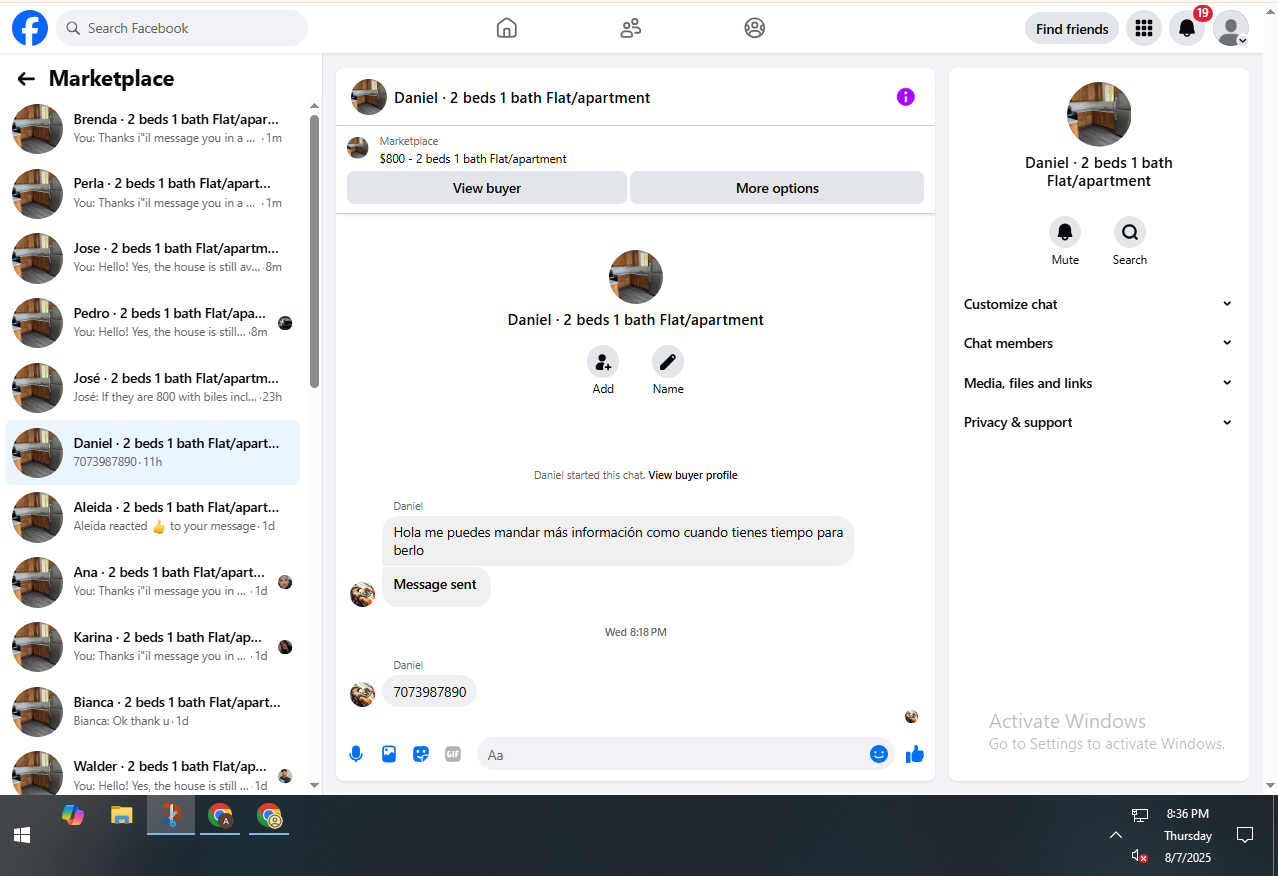This screenshot has height=876, width=1278.
Task: Go back from Marketplace chats
Action: click(x=26, y=79)
